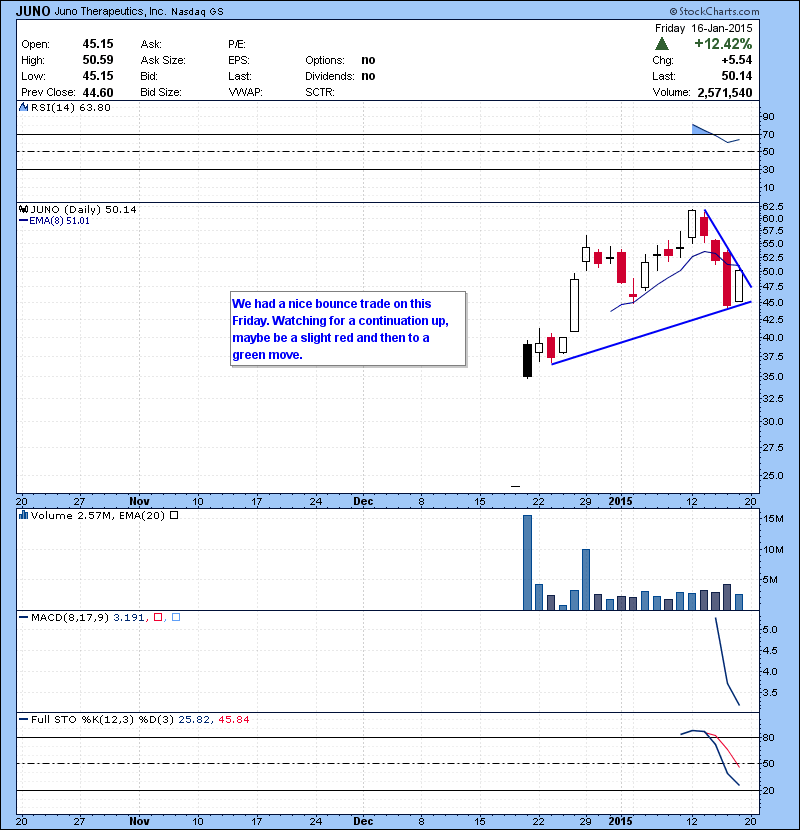Screen dimensions: 800x830
Task: Click the Juno Therapeutics, Inc. company name
Action: tap(110, 11)
